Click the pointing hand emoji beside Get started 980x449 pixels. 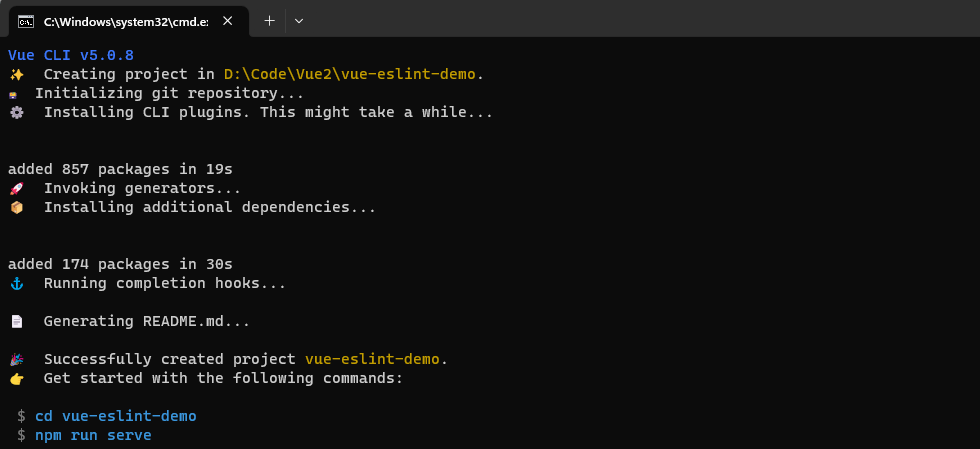[x=16, y=378]
